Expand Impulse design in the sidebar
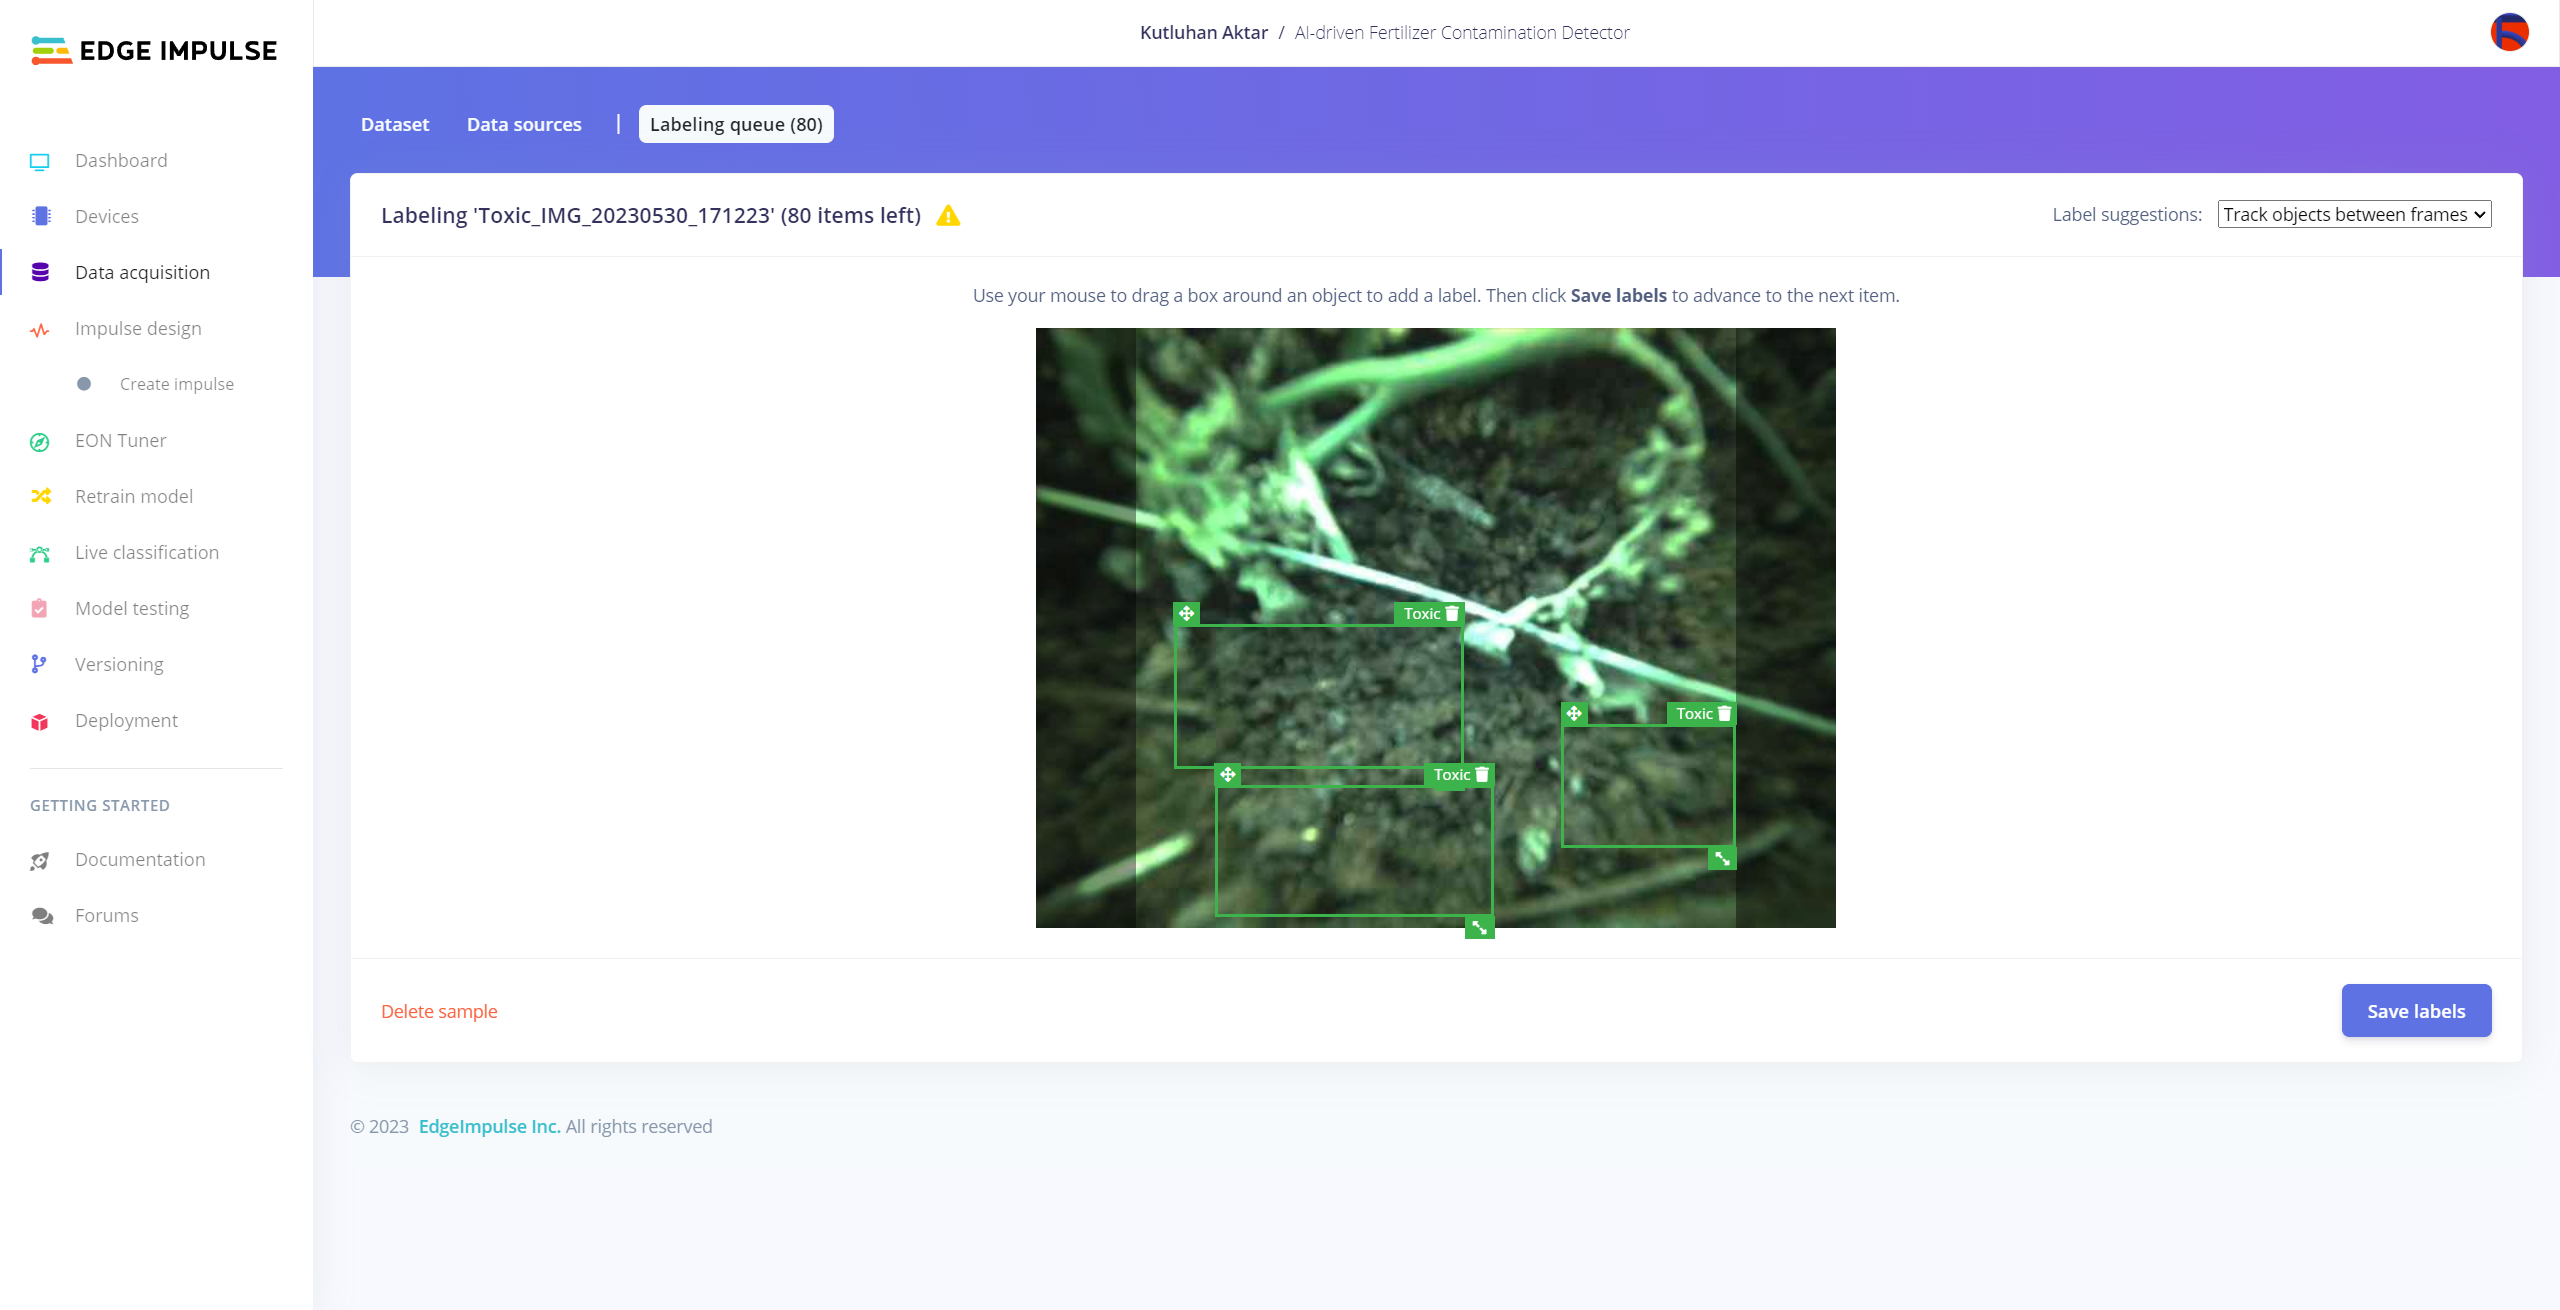 point(138,329)
